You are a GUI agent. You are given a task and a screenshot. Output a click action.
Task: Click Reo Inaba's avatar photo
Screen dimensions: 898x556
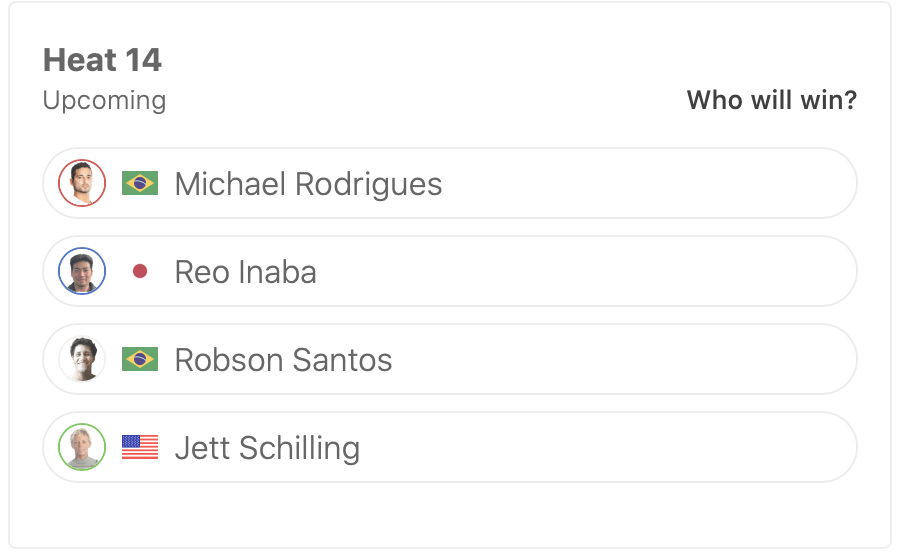(x=82, y=271)
